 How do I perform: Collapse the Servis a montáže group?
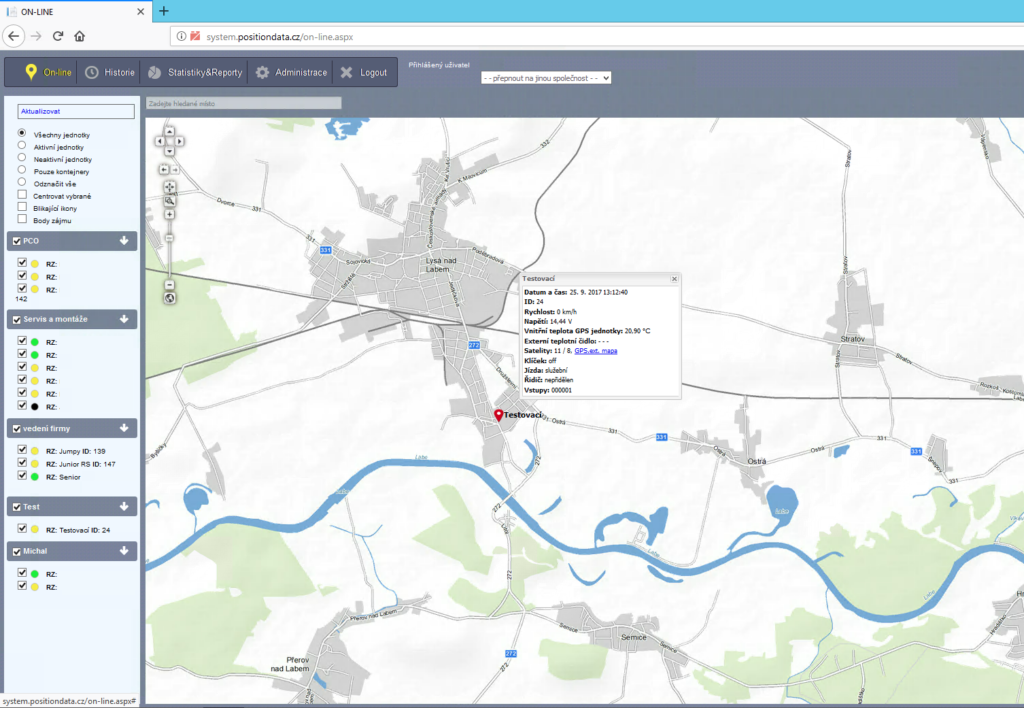pos(124,319)
